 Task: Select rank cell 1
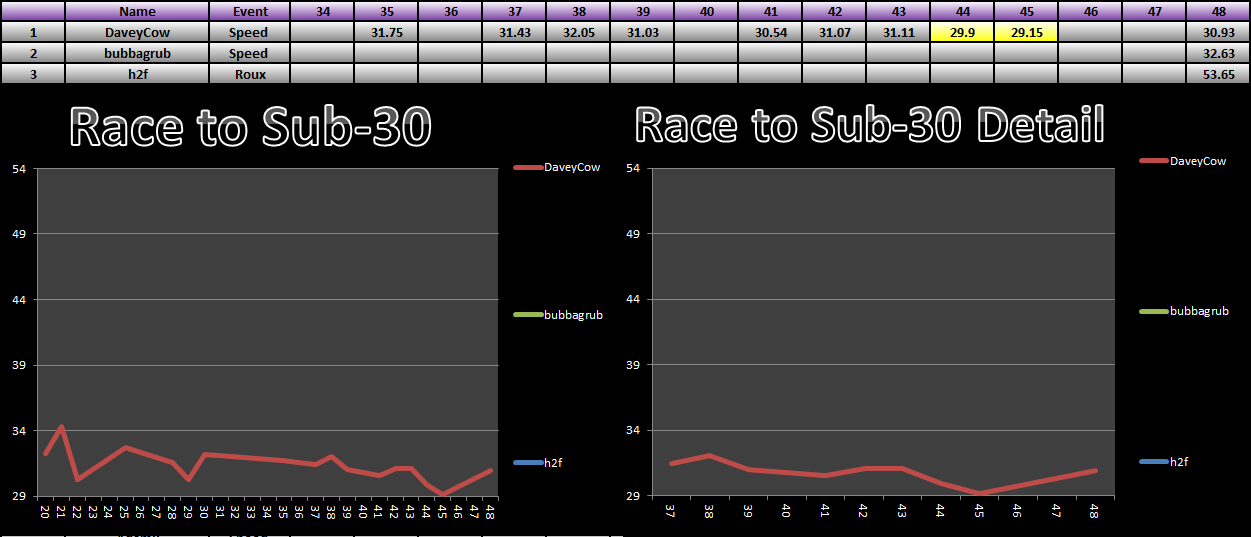pos(33,32)
